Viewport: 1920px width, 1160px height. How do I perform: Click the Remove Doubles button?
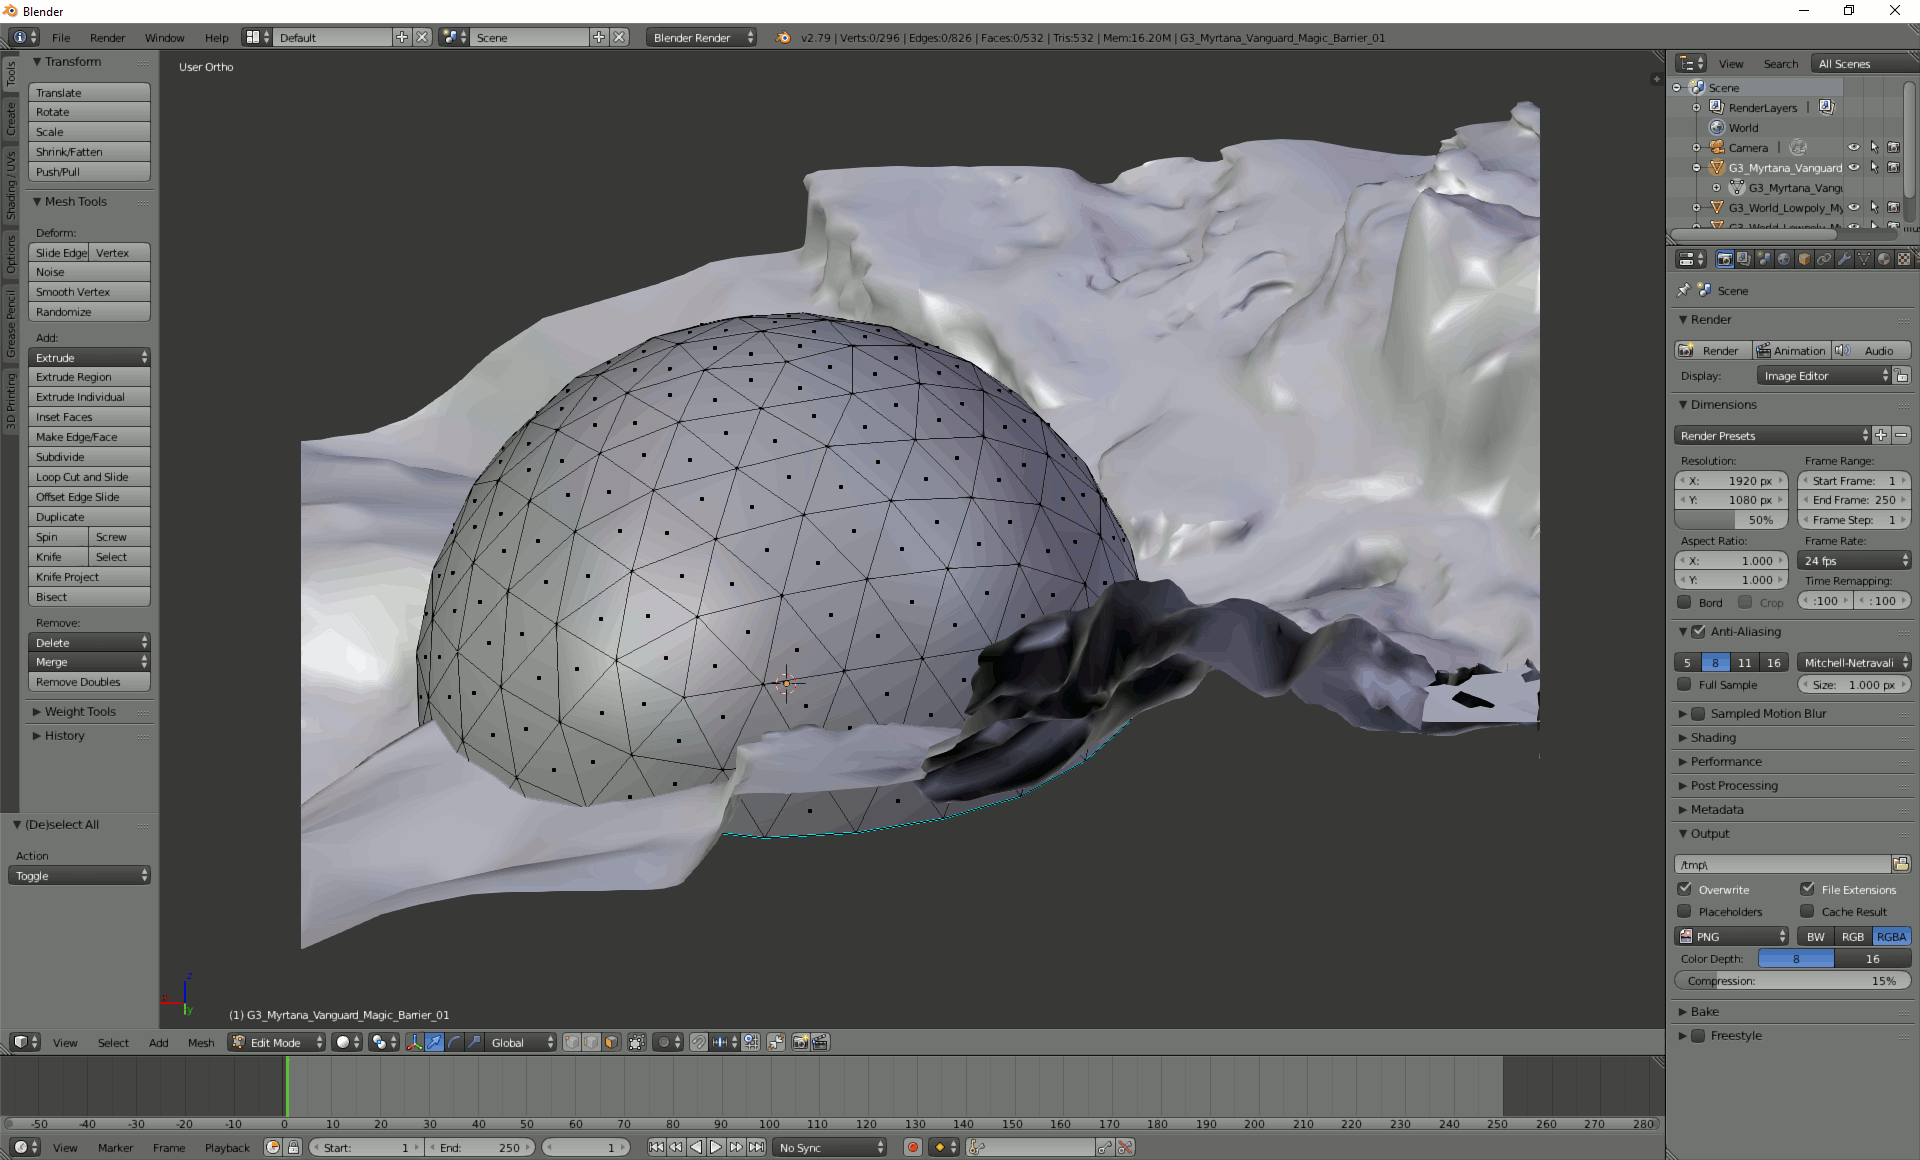pyautogui.click(x=89, y=682)
